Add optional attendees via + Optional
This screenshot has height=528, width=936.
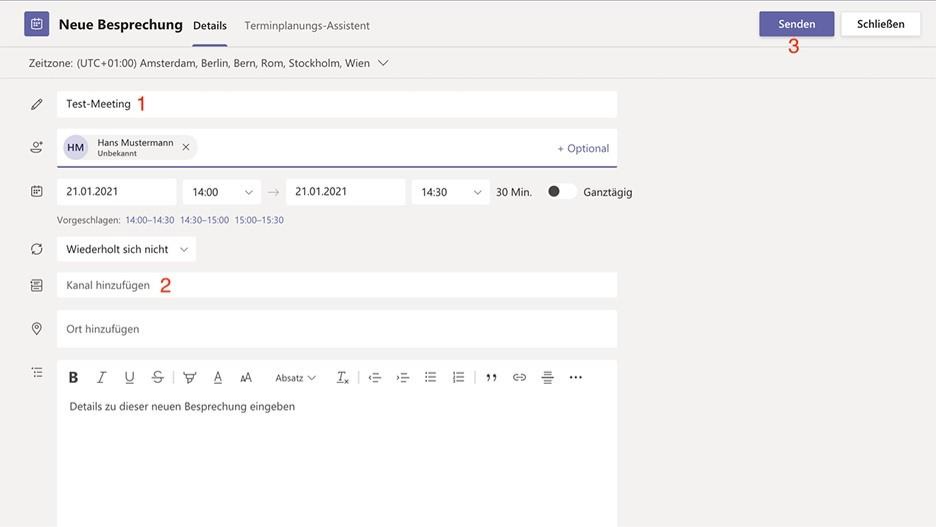tap(583, 149)
